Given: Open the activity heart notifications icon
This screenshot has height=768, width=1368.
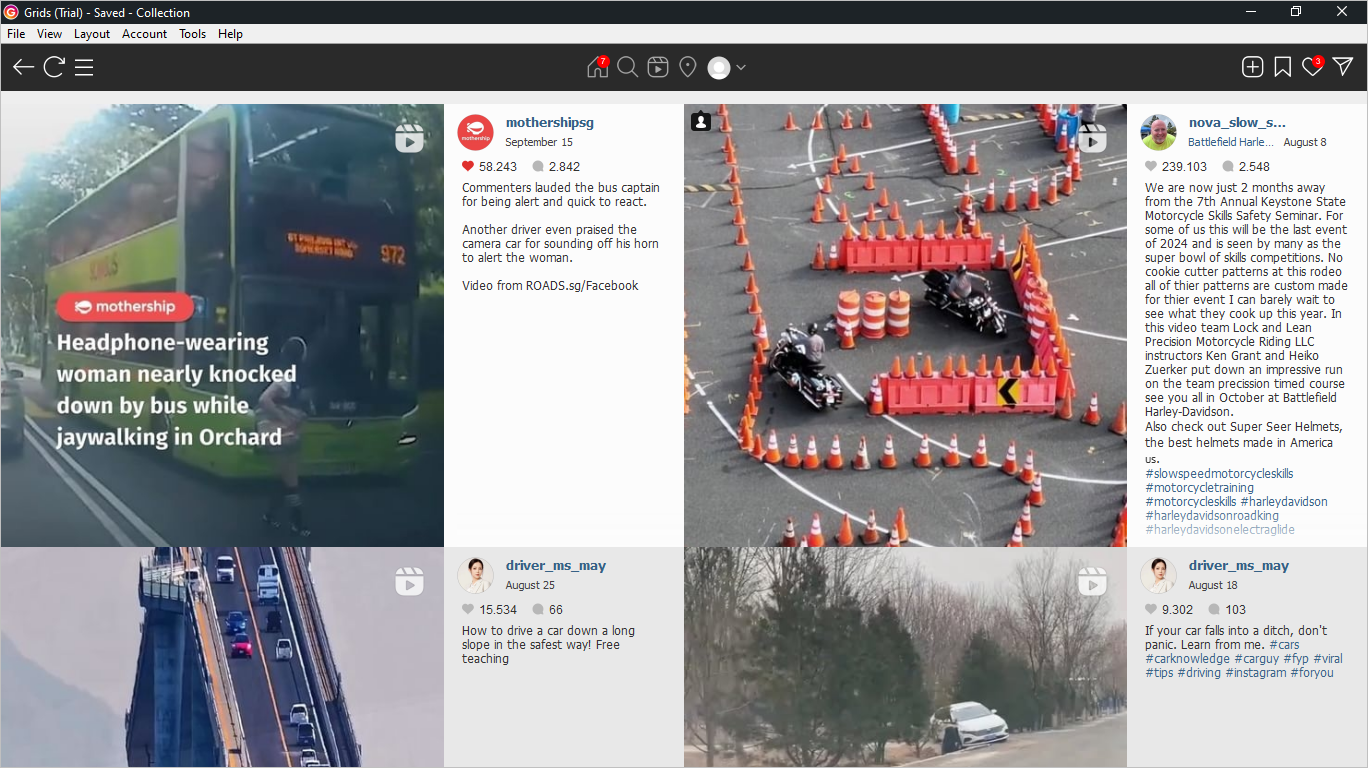Looking at the screenshot, I should [1312, 67].
